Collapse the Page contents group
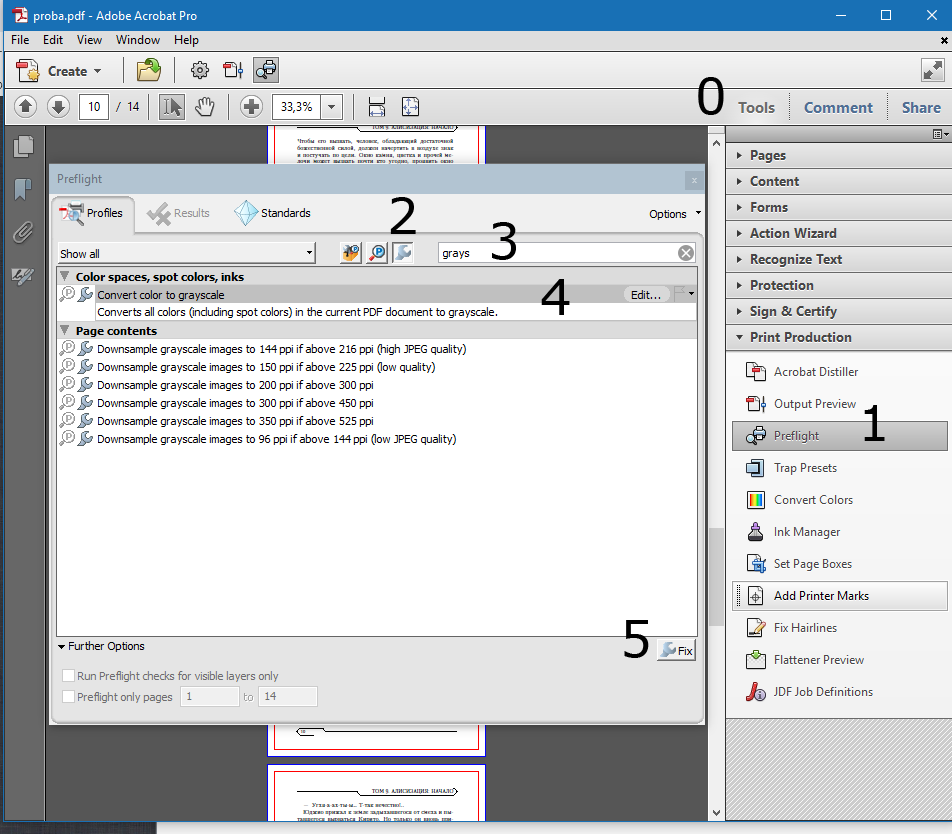The width and height of the screenshot is (952, 834). coord(65,331)
